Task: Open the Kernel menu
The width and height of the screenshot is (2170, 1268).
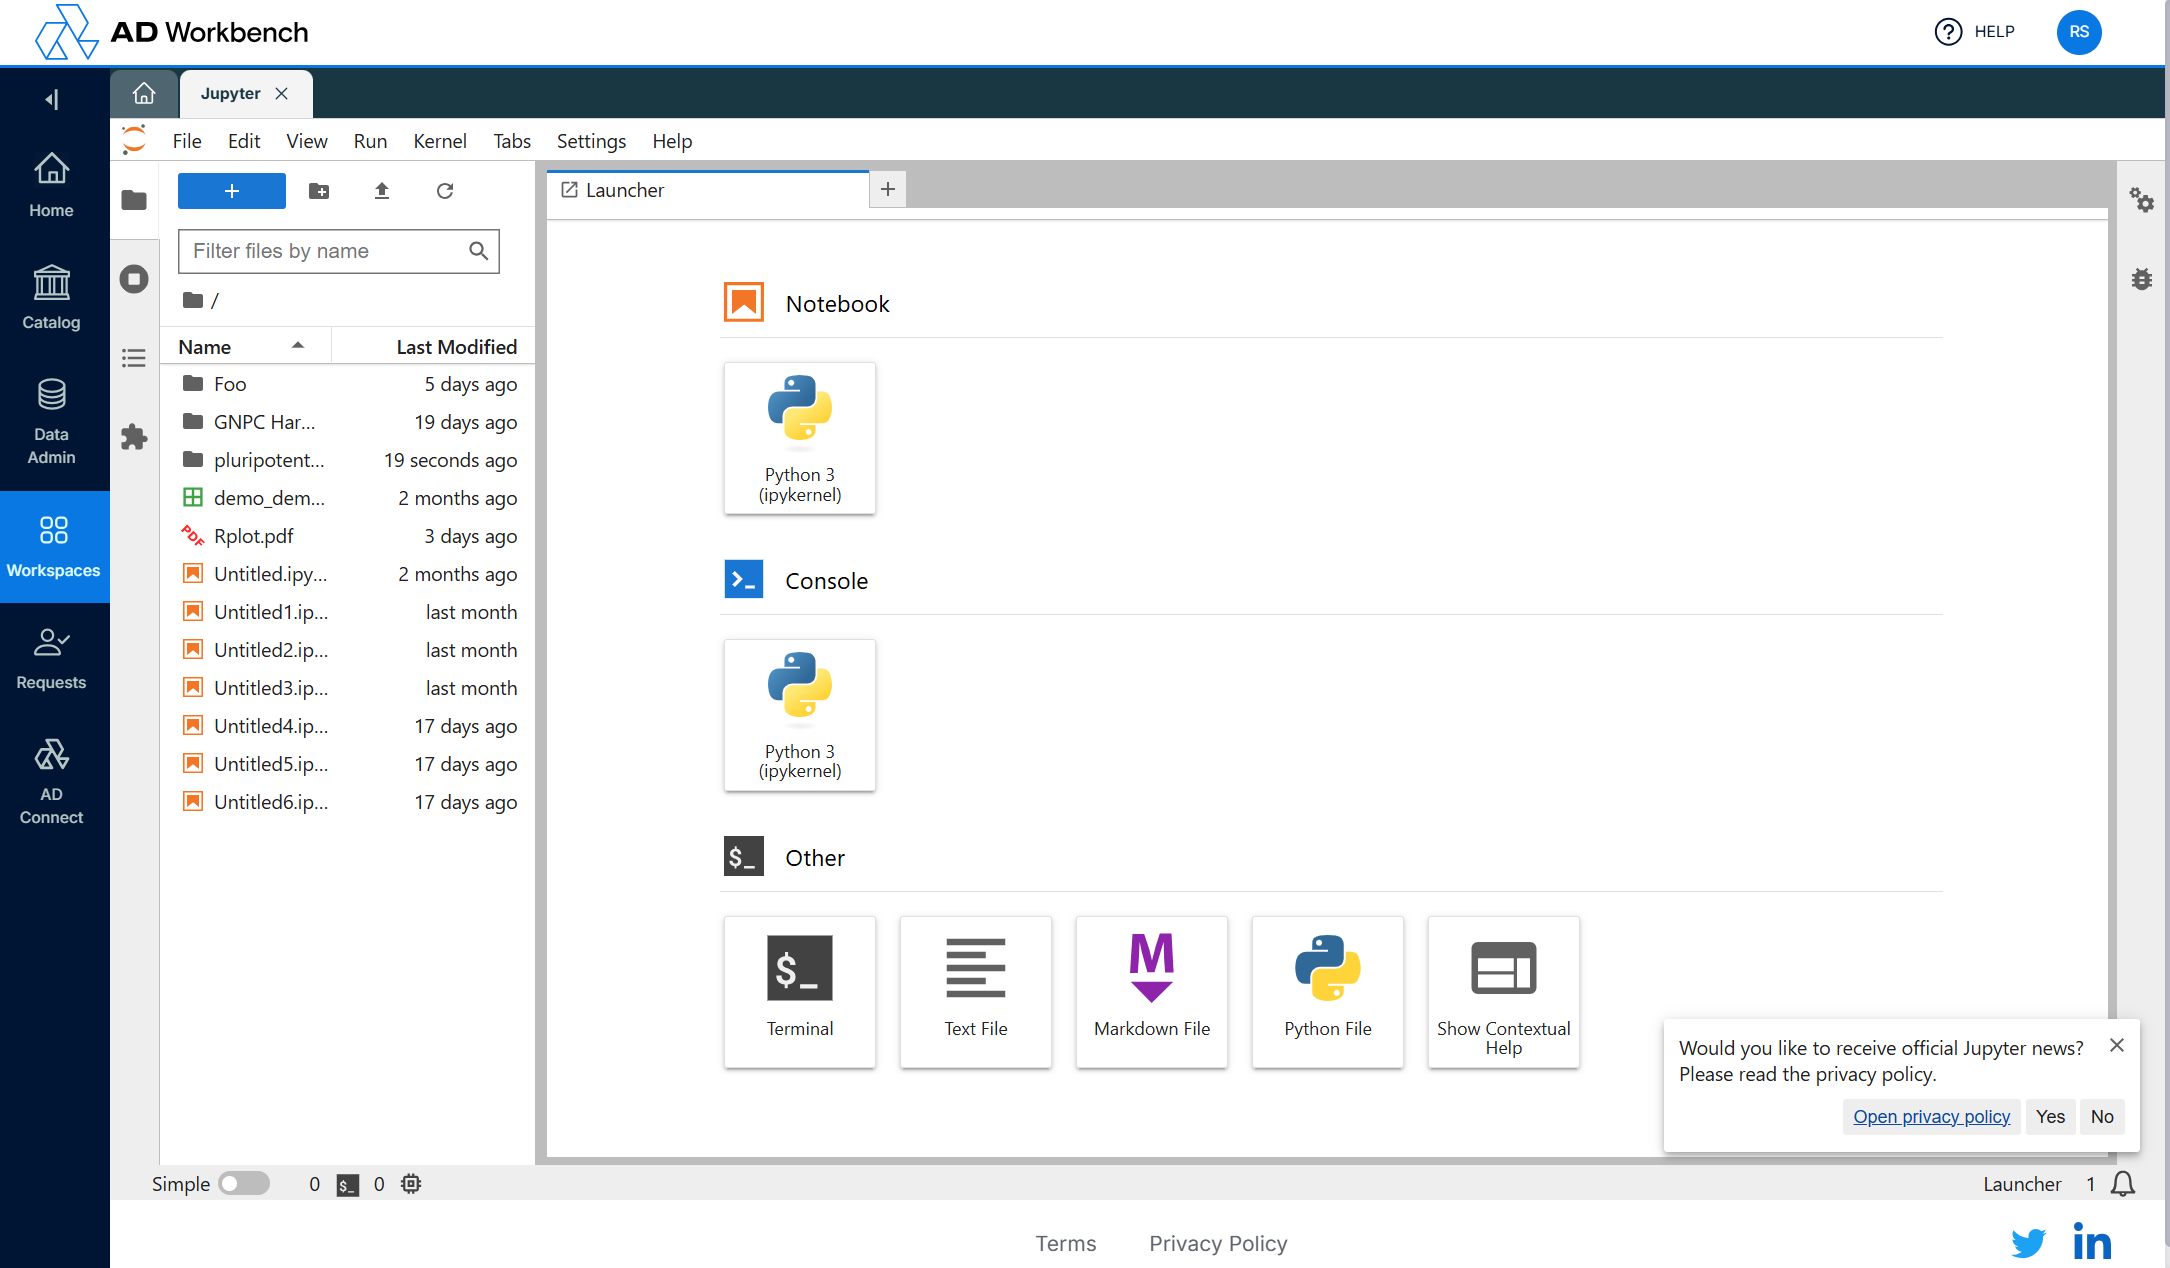Action: [439, 141]
